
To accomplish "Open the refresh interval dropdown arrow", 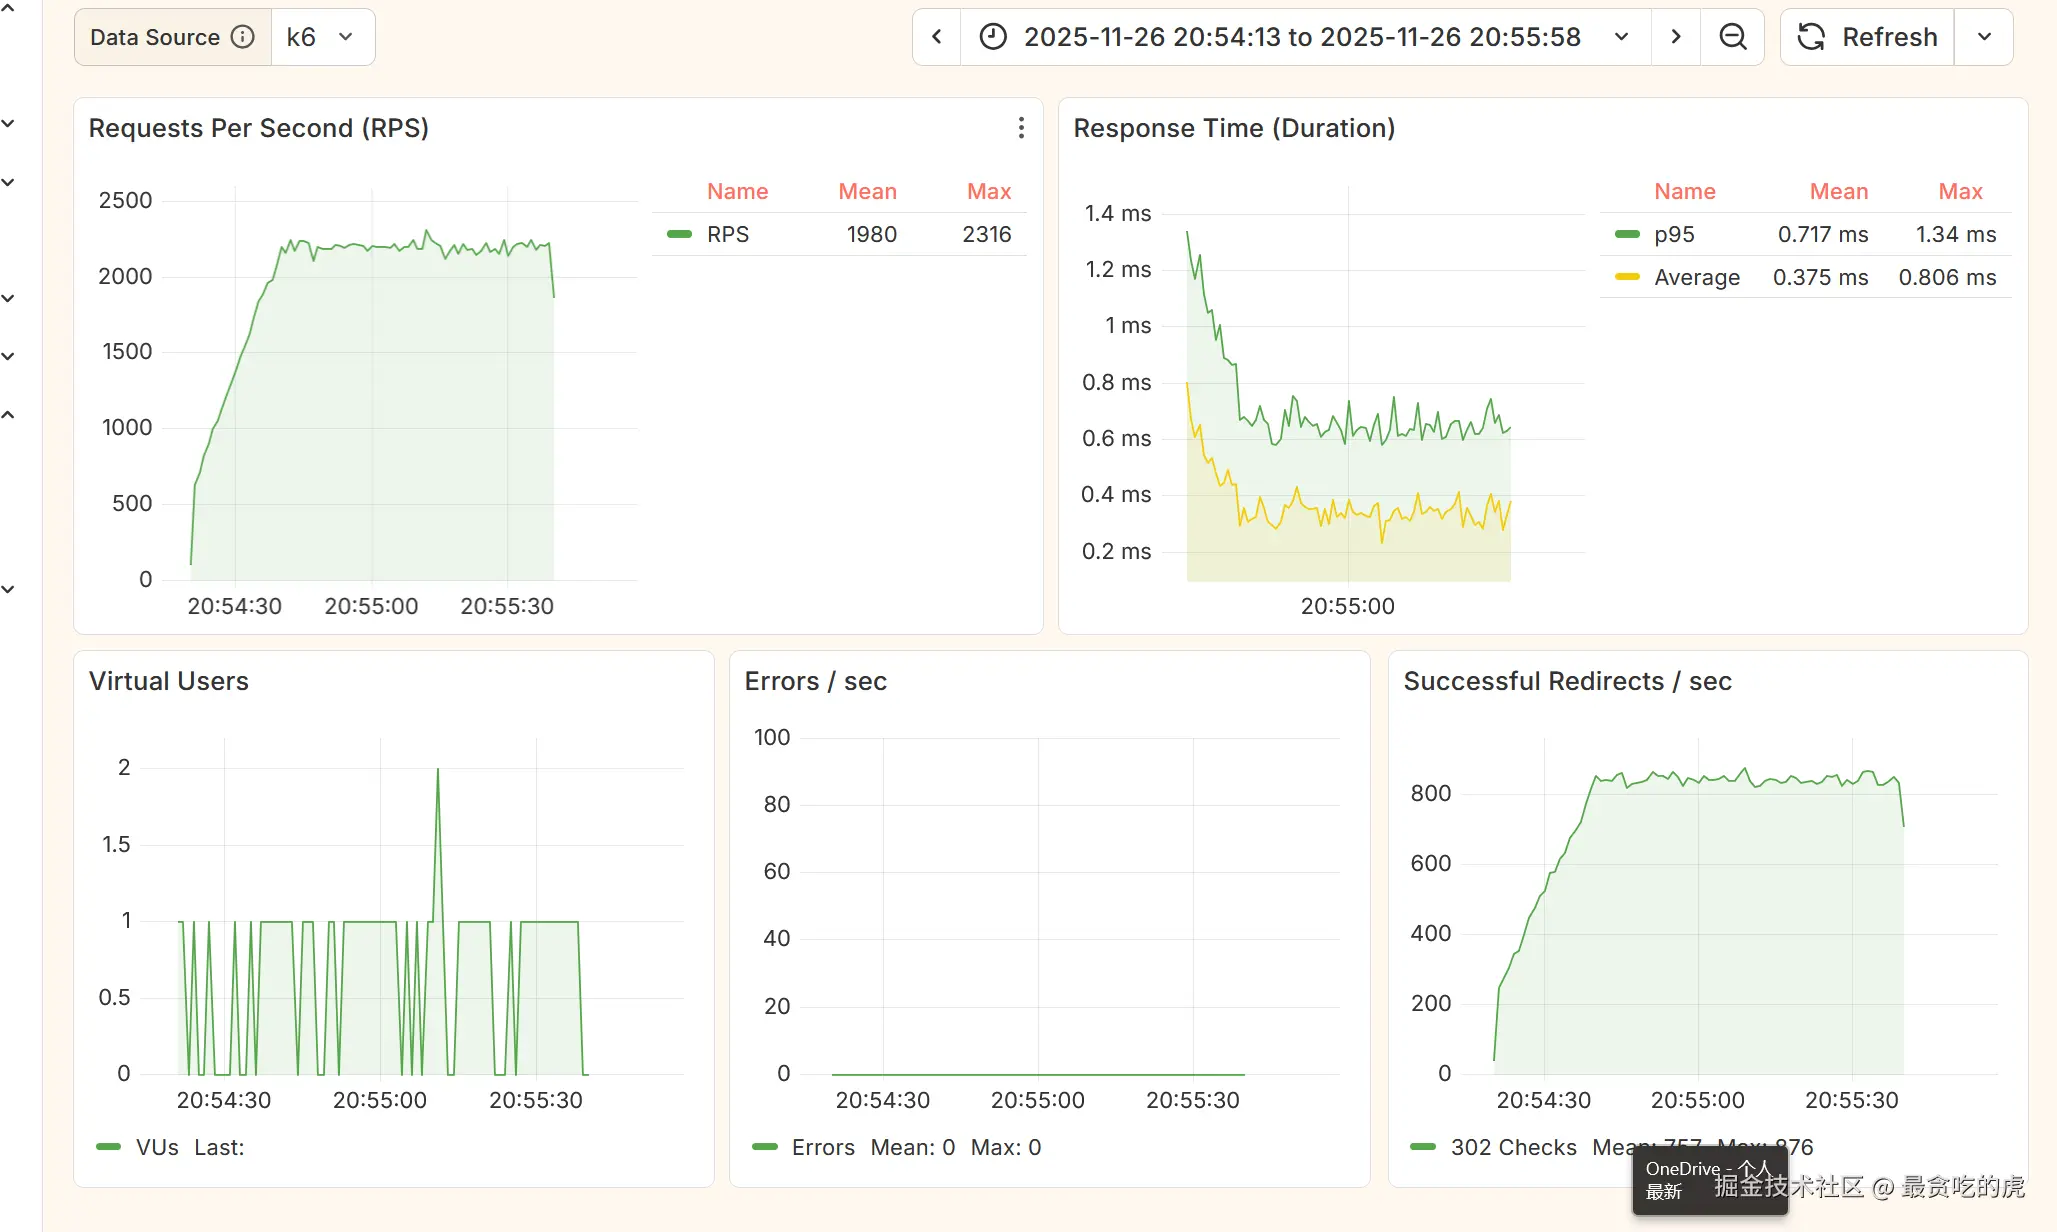I will coord(1984,37).
